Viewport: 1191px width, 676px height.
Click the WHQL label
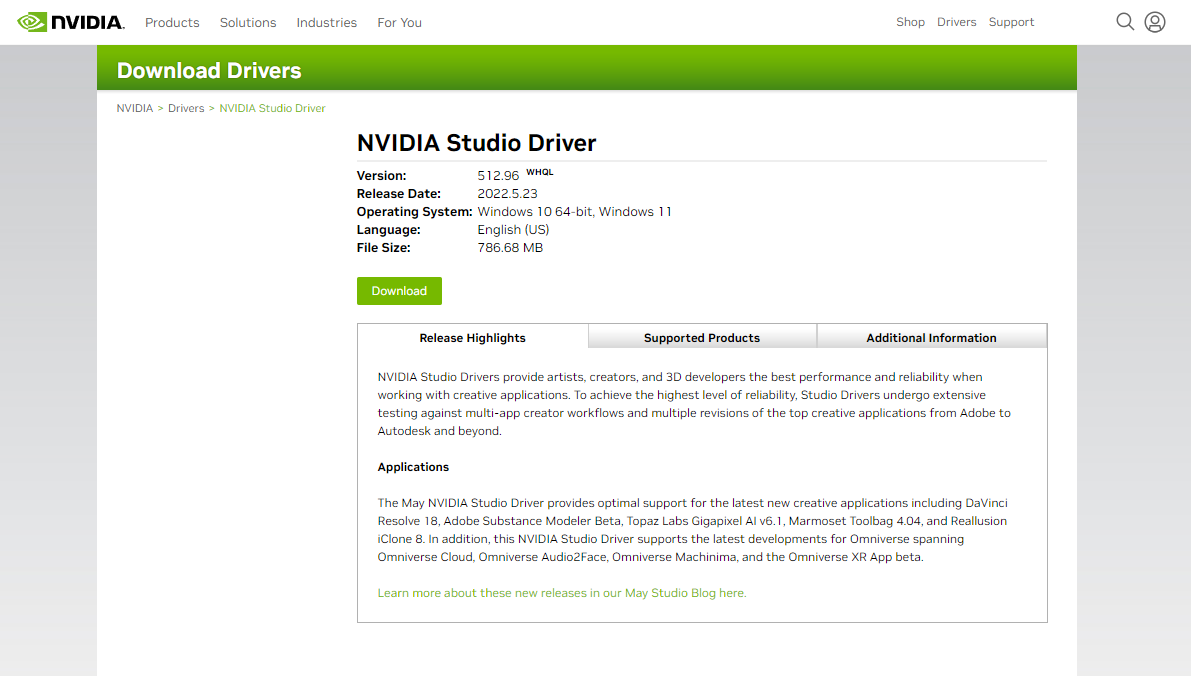pyautogui.click(x=540, y=172)
